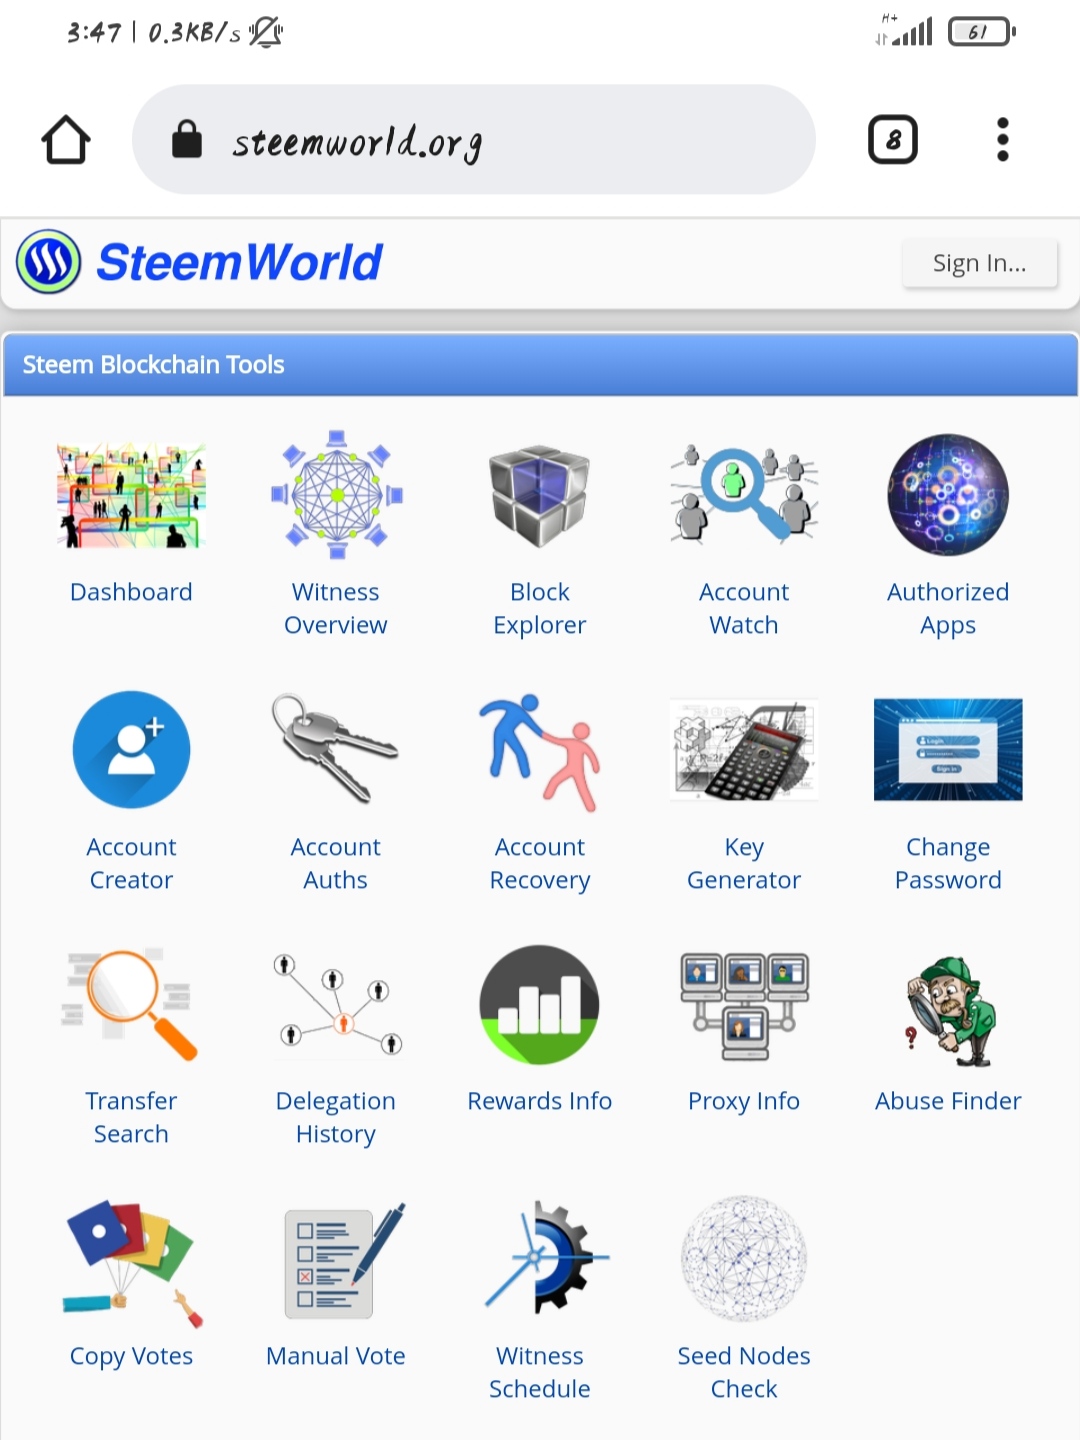The height and width of the screenshot is (1440, 1080).
Task: Open the Account Recovery figures icon
Action: 540,752
